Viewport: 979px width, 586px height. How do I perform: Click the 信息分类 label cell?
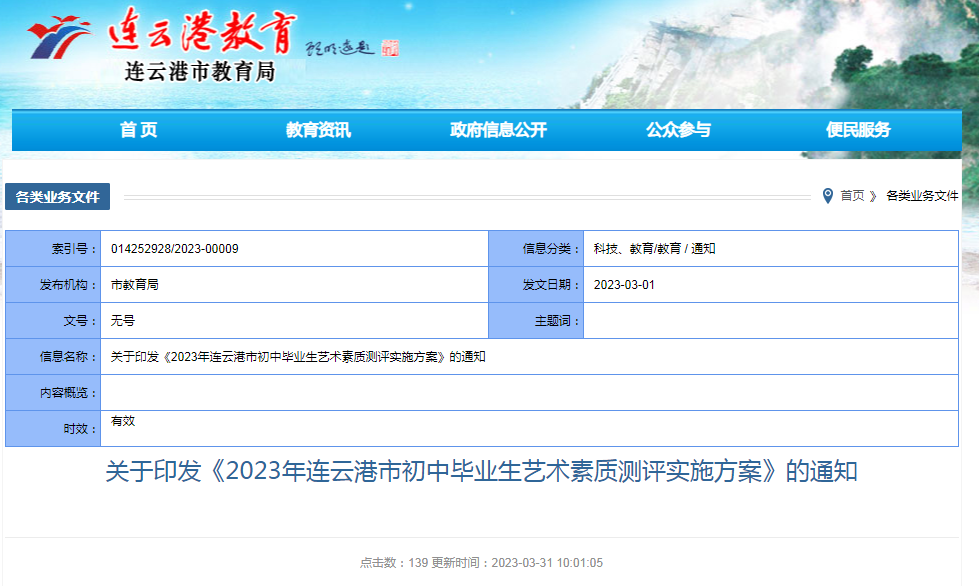point(536,249)
